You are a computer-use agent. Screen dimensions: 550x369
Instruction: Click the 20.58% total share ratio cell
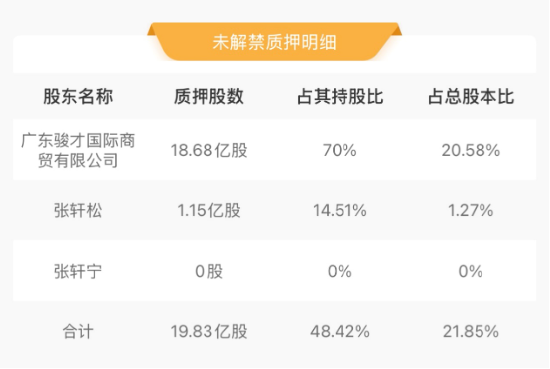[x=471, y=150]
